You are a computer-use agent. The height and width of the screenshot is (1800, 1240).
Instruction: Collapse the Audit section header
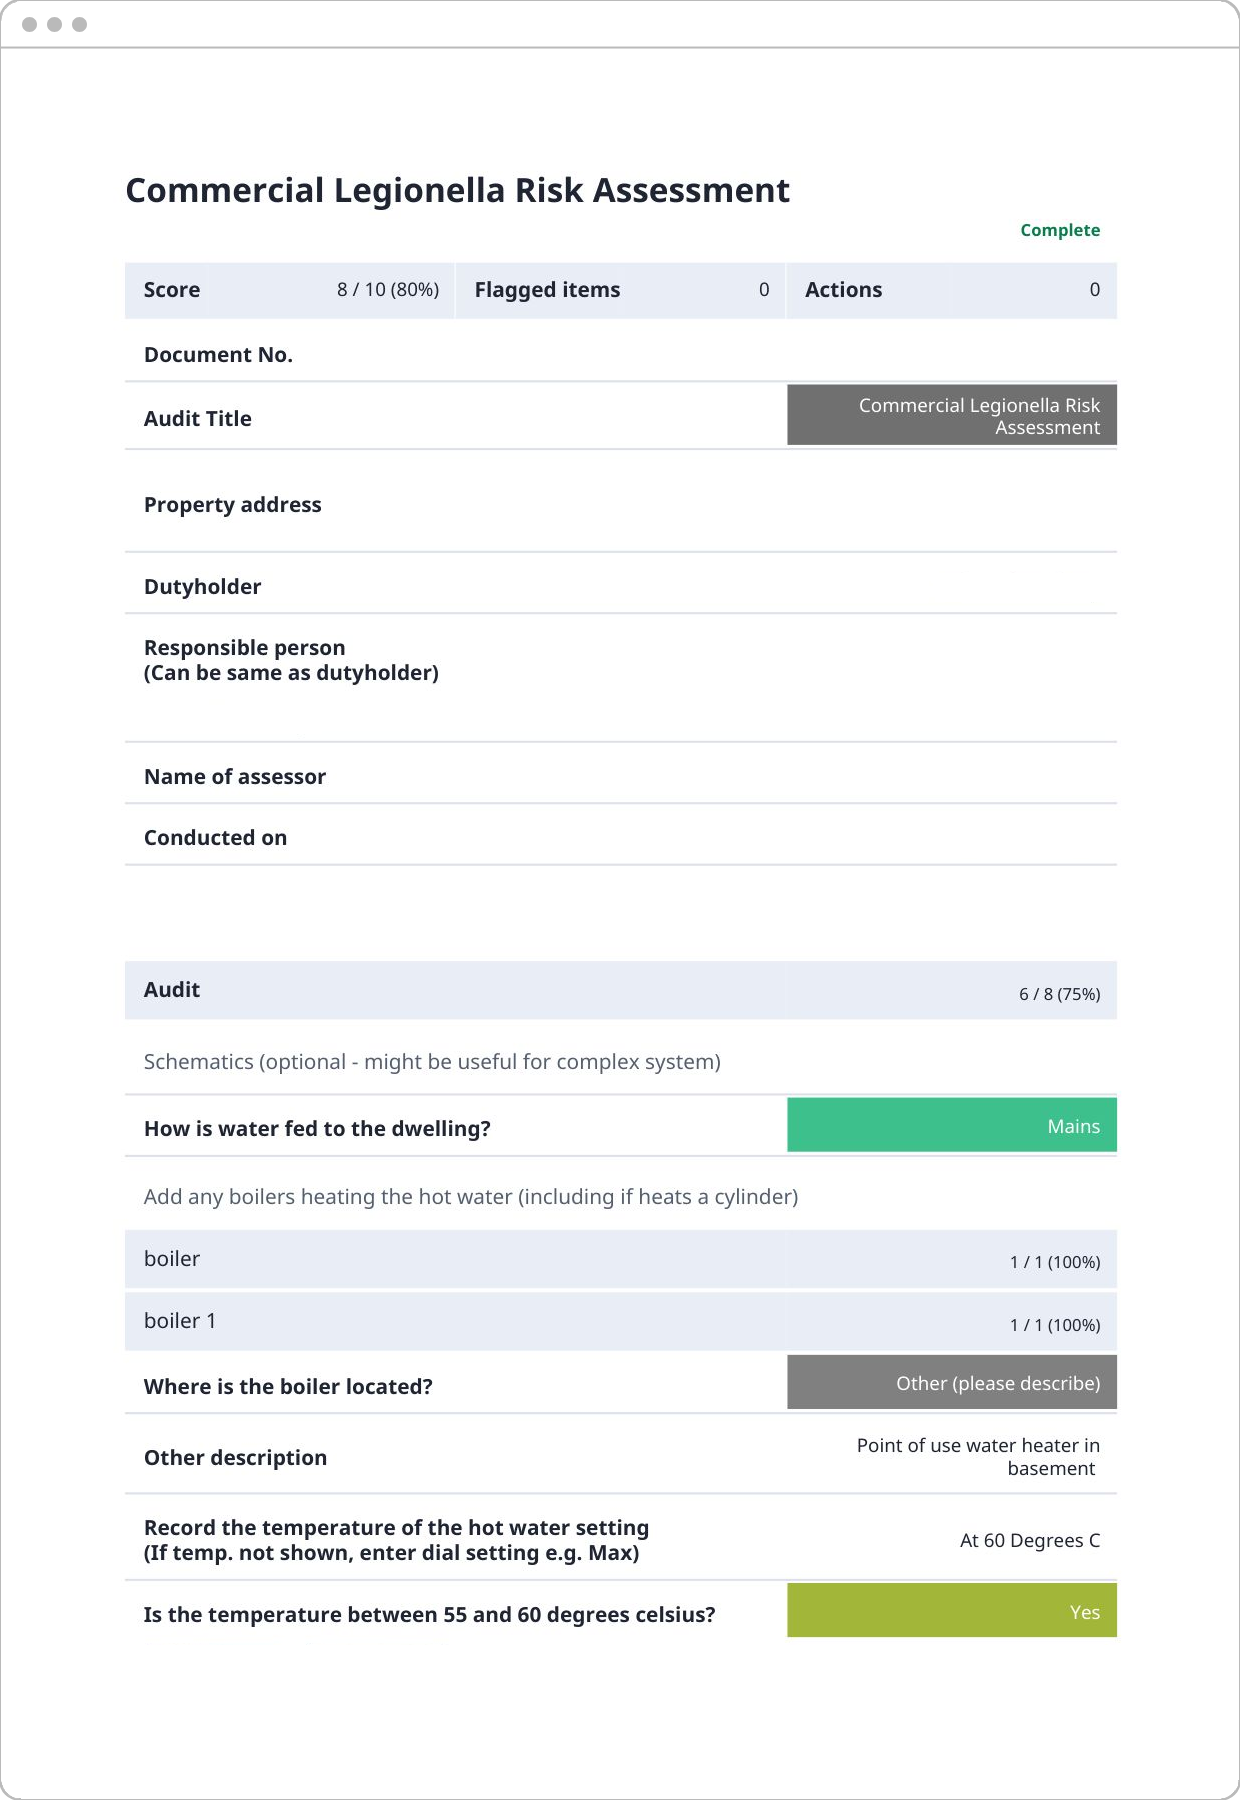tap(620, 990)
